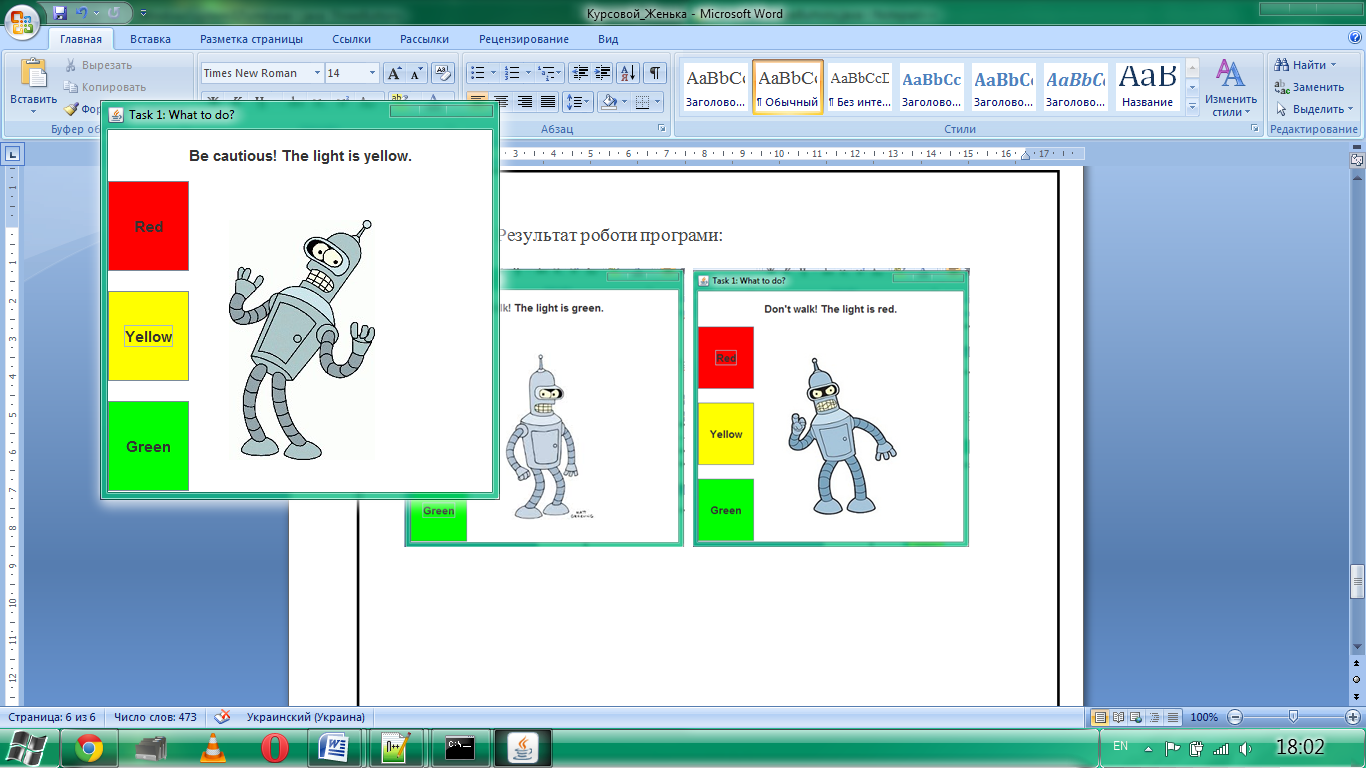Open the Изменить стили menu
Viewport: 1366px width, 768px height.
point(1231,88)
